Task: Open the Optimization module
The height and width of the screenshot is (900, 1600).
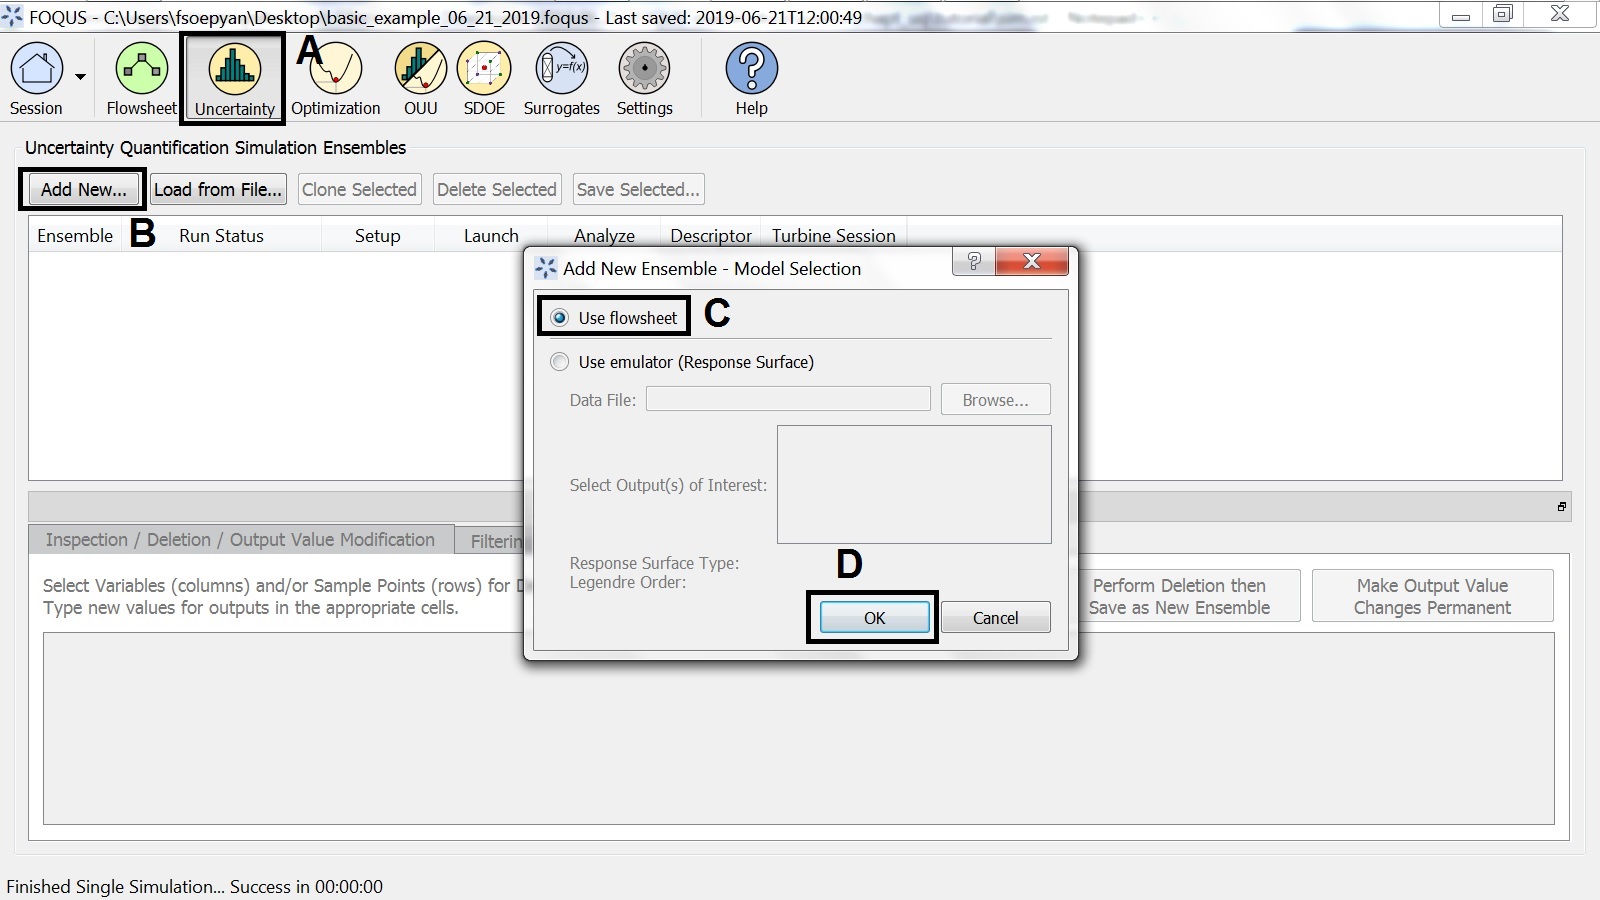Action: (335, 70)
